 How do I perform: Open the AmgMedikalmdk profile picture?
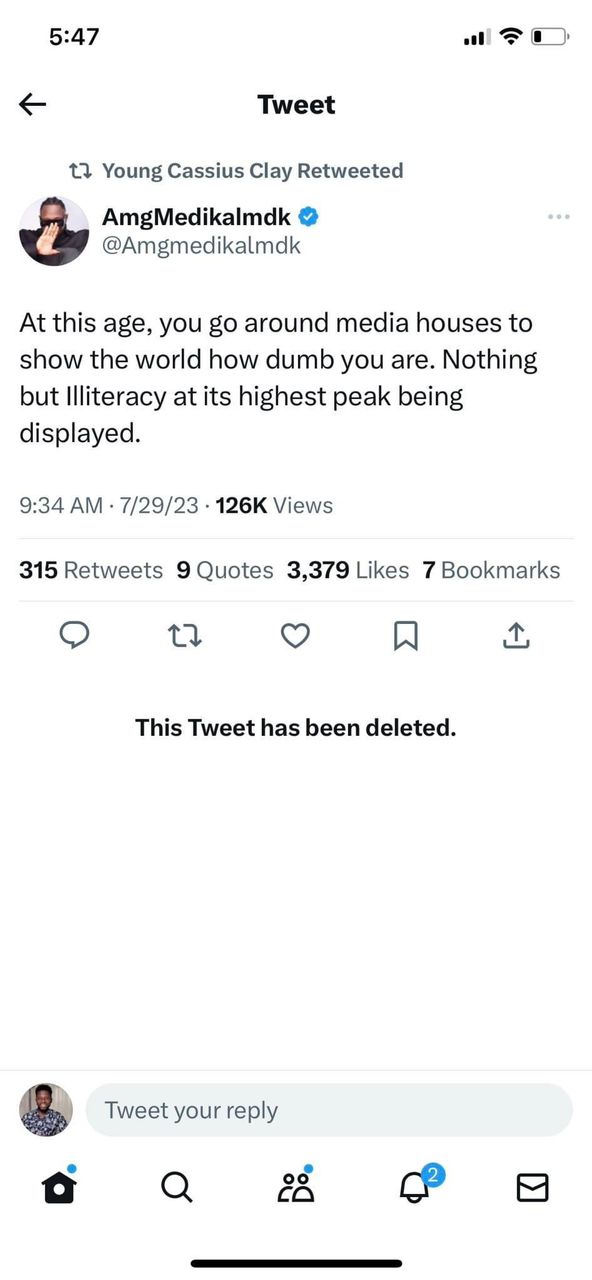click(x=54, y=231)
